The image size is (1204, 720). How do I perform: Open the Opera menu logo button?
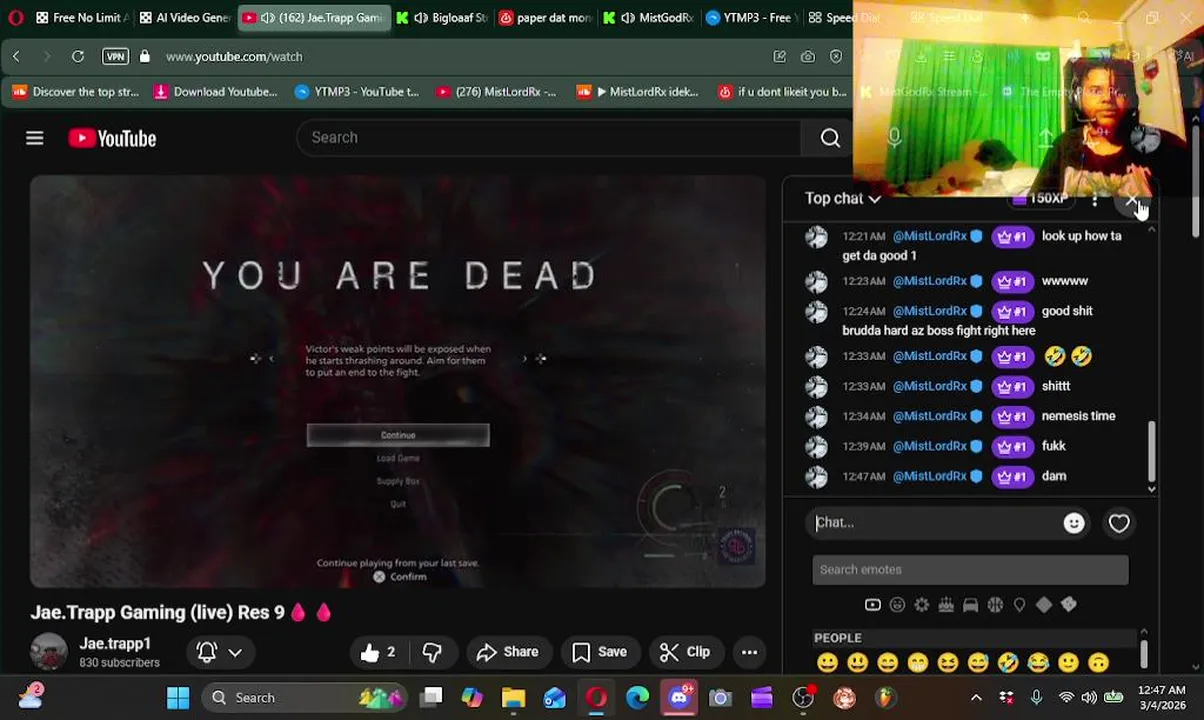15,18
